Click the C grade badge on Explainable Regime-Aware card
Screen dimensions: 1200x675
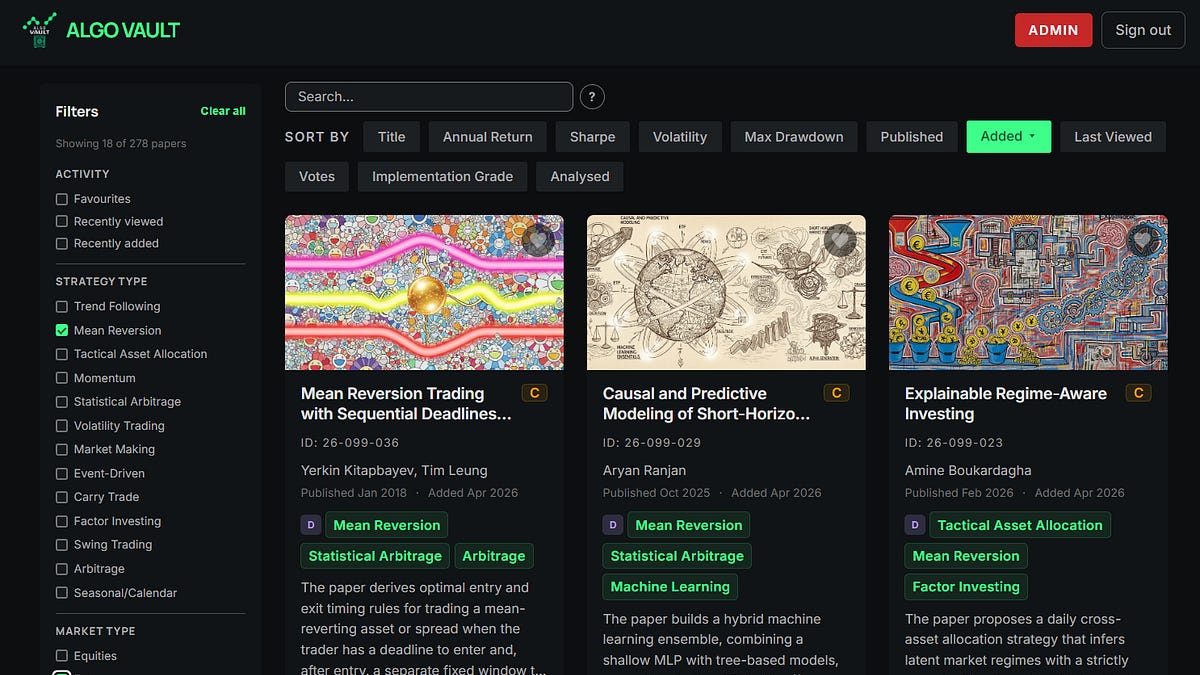pyautogui.click(x=1138, y=393)
